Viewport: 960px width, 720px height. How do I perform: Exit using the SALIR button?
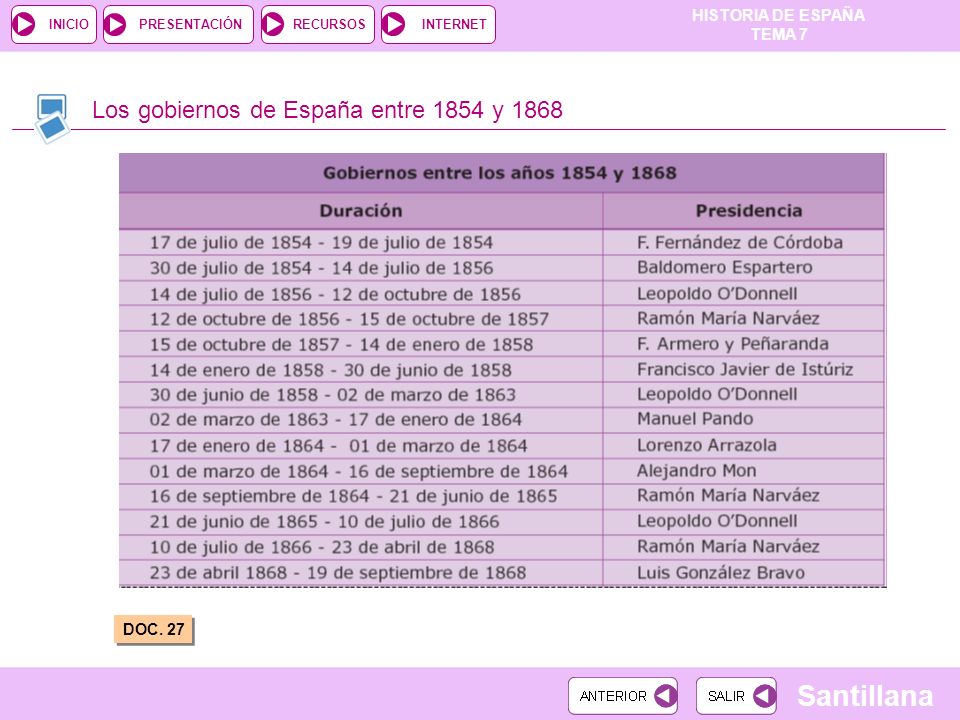point(737,696)
